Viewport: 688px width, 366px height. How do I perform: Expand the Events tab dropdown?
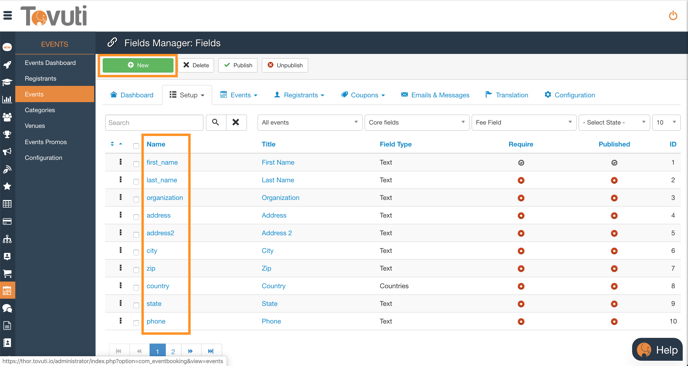click(239, 95)
